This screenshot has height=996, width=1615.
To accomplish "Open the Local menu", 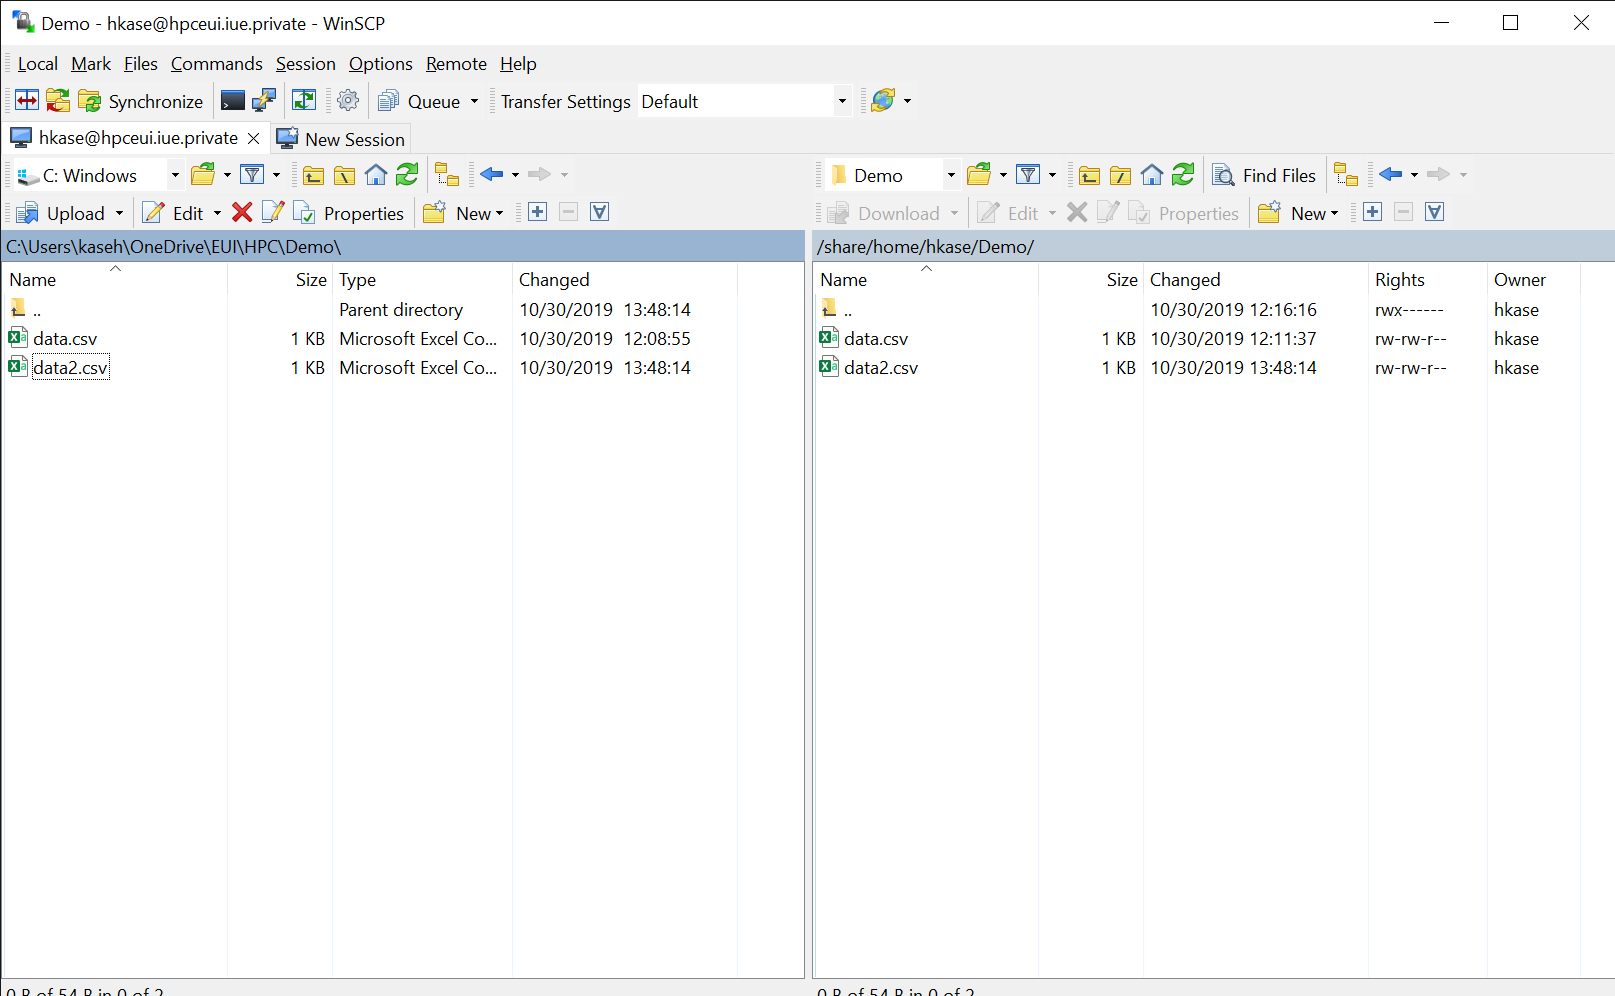I will click(x=38, y=64).
